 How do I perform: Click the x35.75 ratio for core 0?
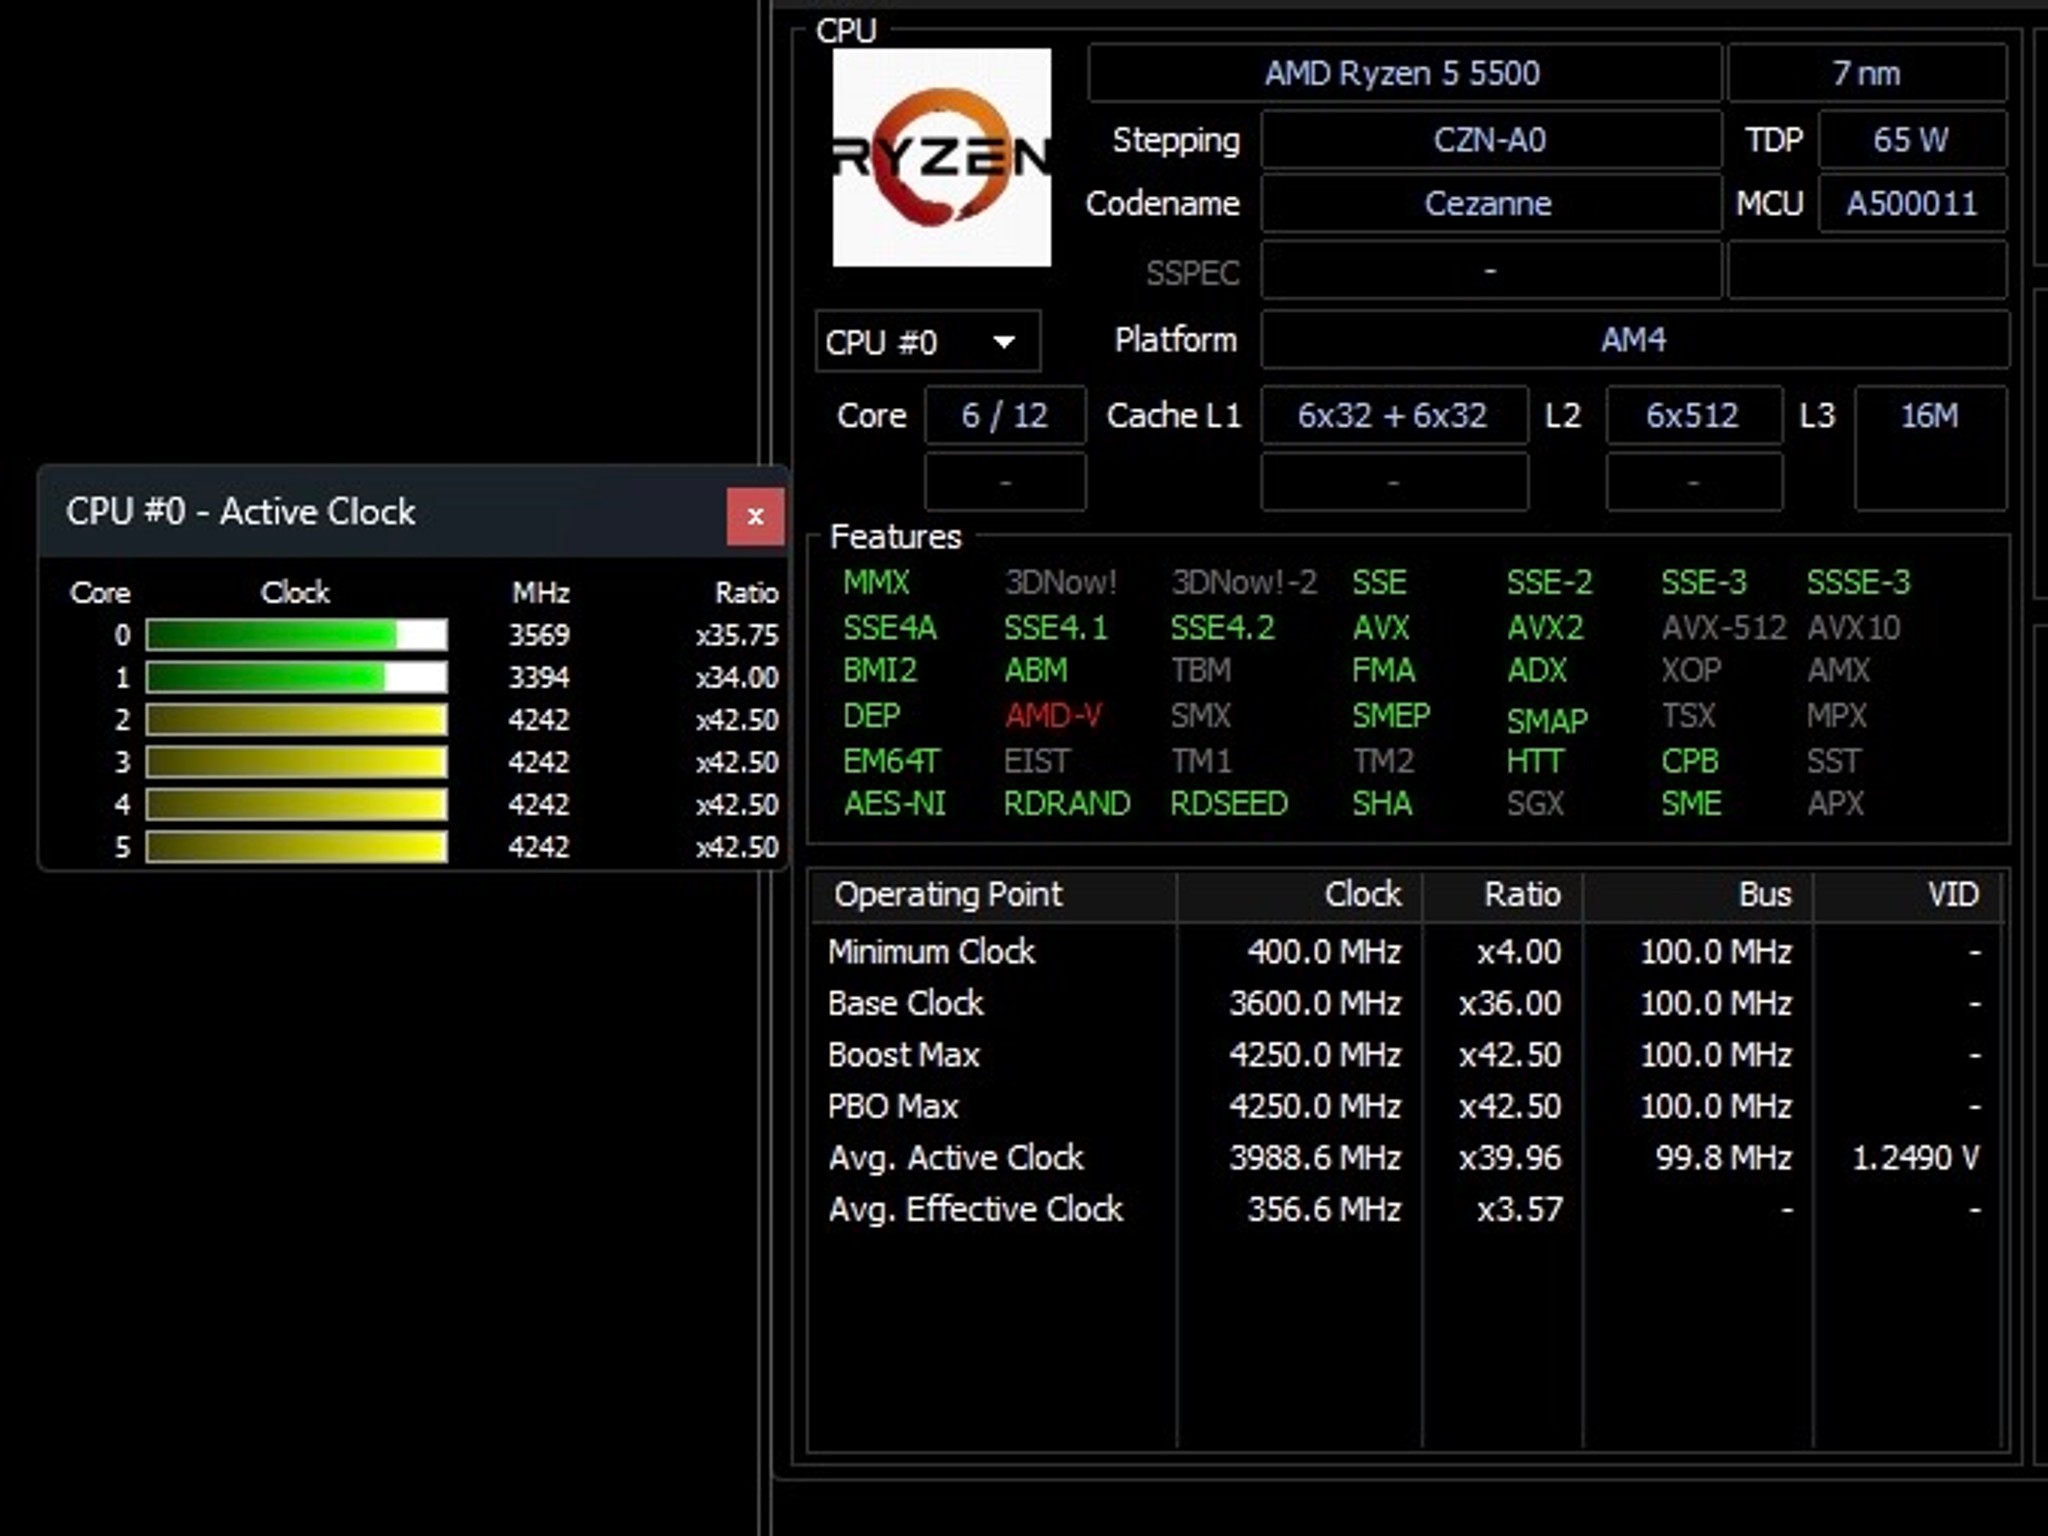737,635
